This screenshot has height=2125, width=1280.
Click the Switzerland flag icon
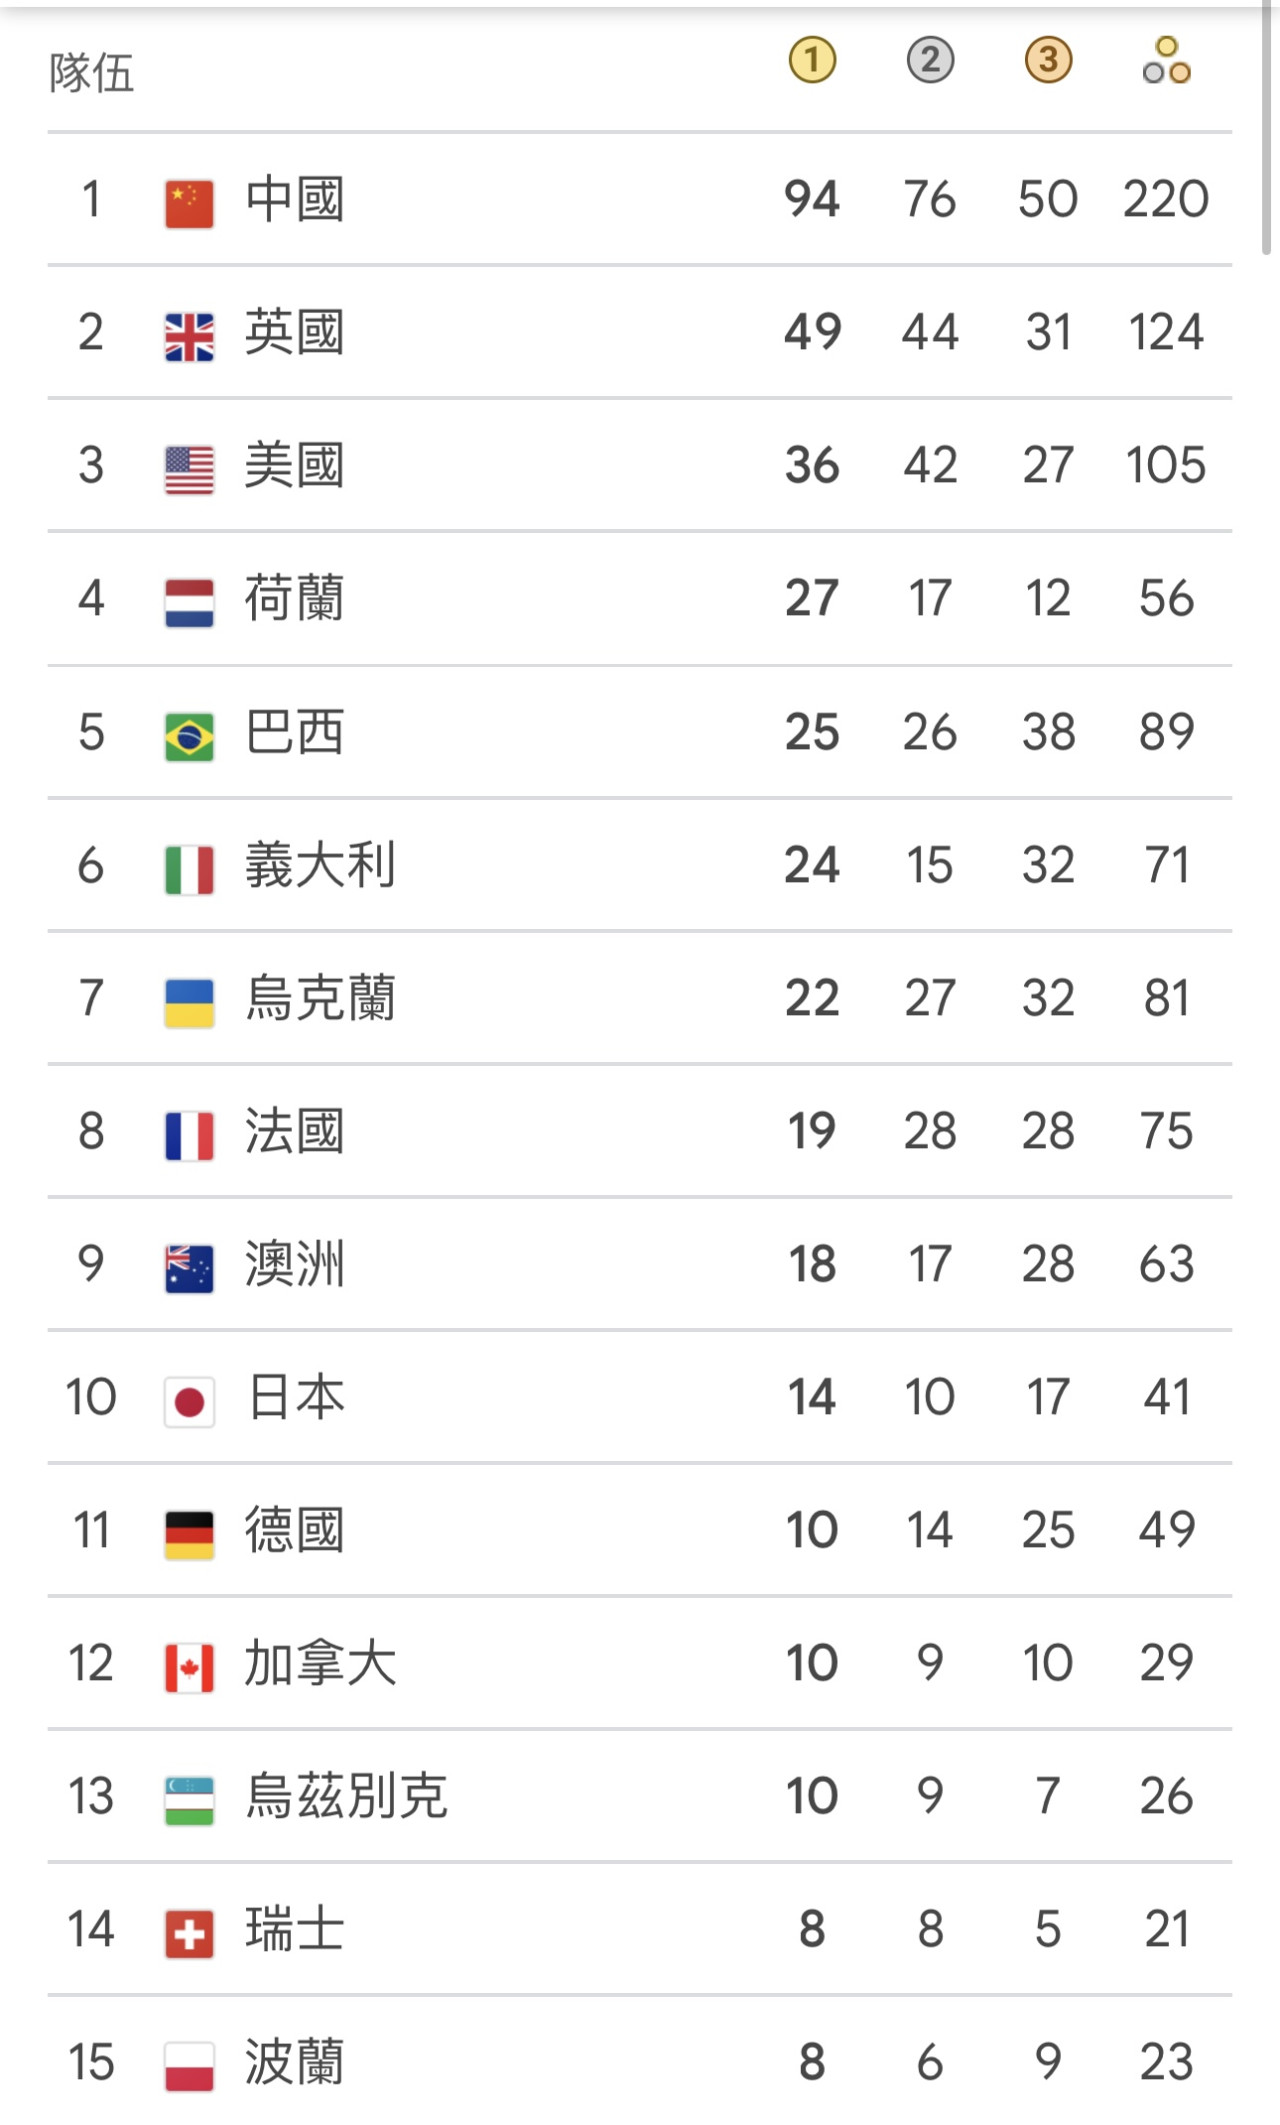pos(189,1934)
